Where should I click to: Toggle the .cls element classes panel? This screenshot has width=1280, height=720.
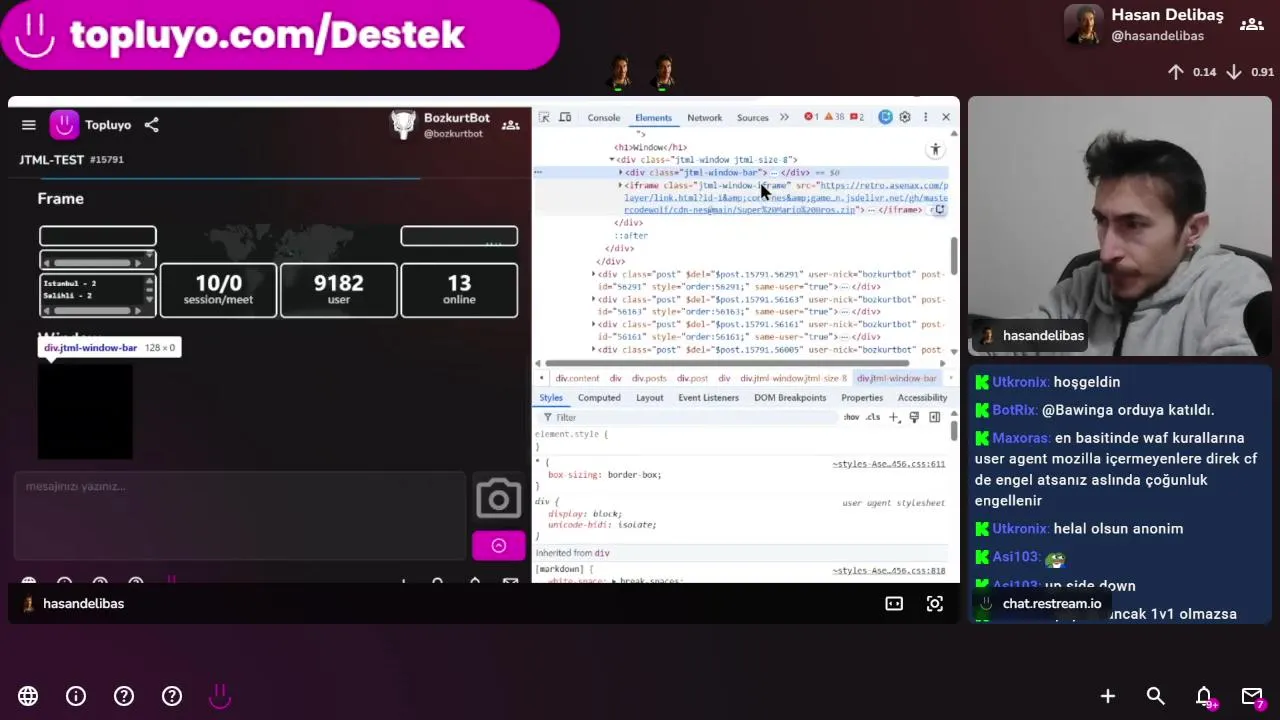(873, 417)
